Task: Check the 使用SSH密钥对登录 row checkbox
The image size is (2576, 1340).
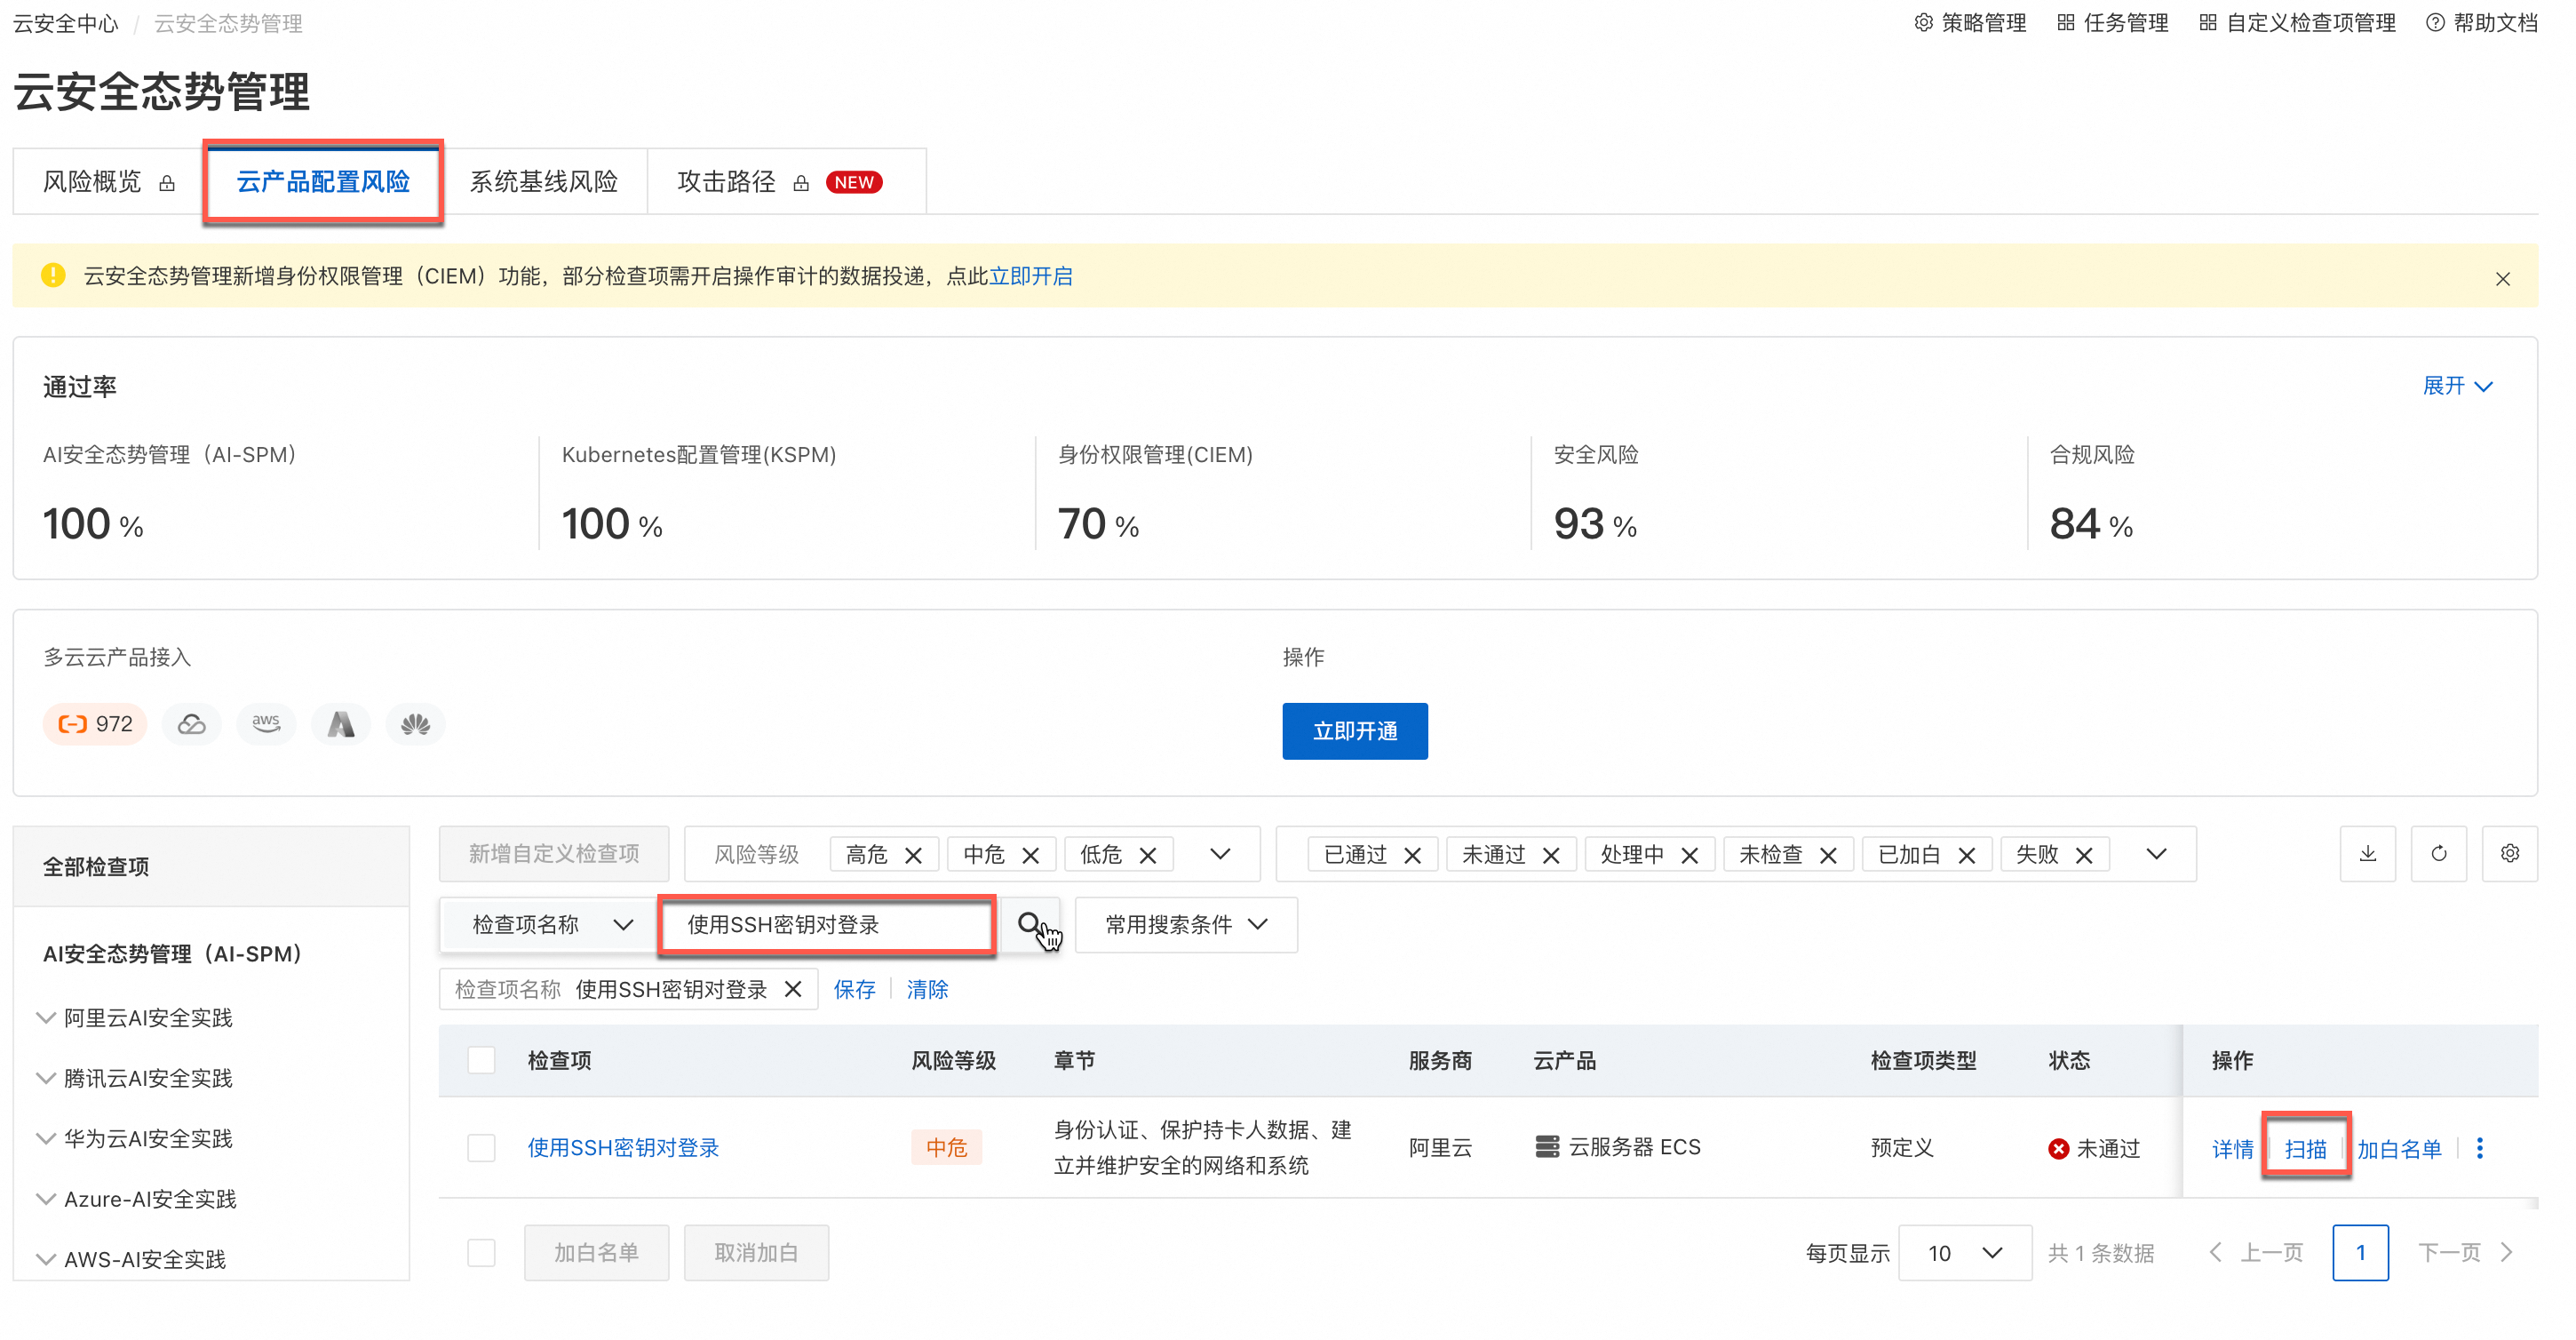Action: (x=481, y=1147)
